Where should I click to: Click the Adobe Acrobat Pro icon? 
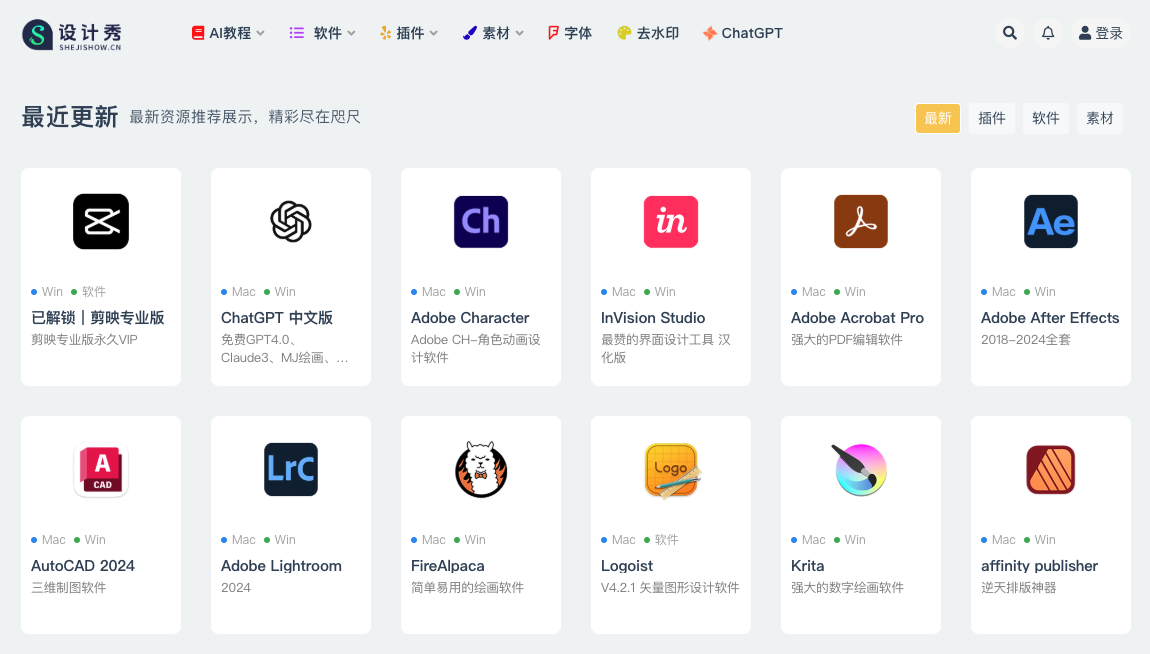click(x=861, y=221)
